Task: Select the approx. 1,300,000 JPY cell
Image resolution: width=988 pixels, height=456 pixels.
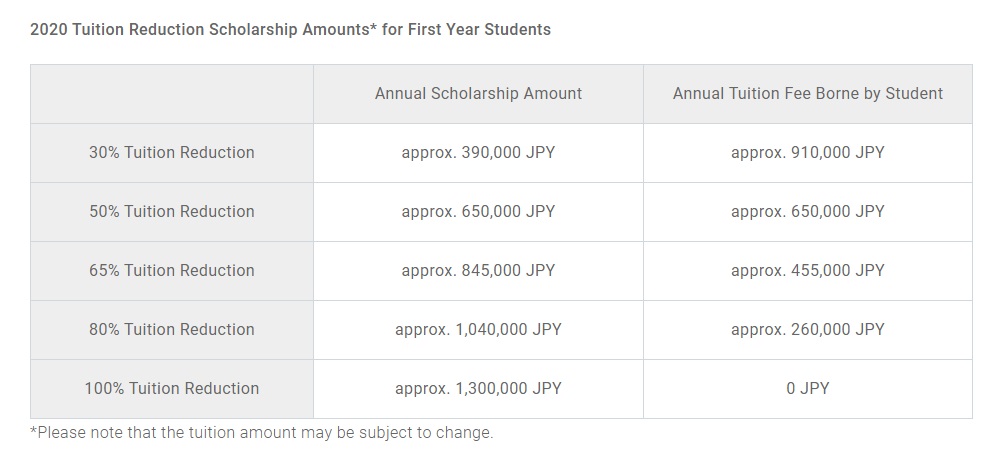Action: 478,389
